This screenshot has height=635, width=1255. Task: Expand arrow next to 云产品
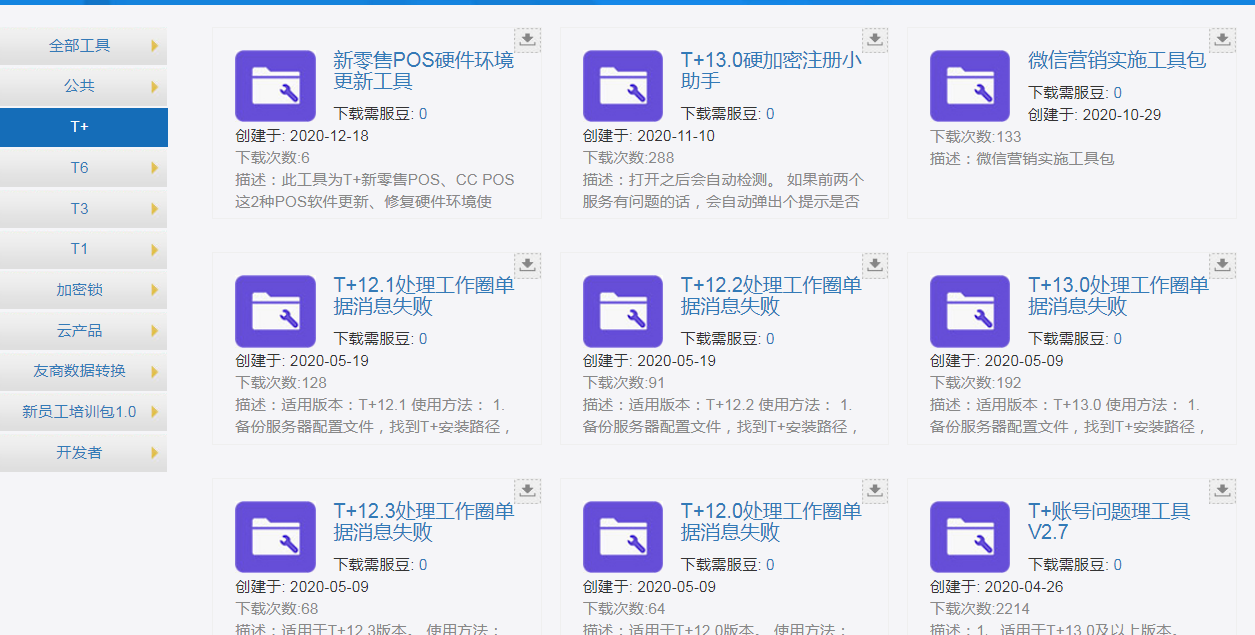tap(155, 331)
